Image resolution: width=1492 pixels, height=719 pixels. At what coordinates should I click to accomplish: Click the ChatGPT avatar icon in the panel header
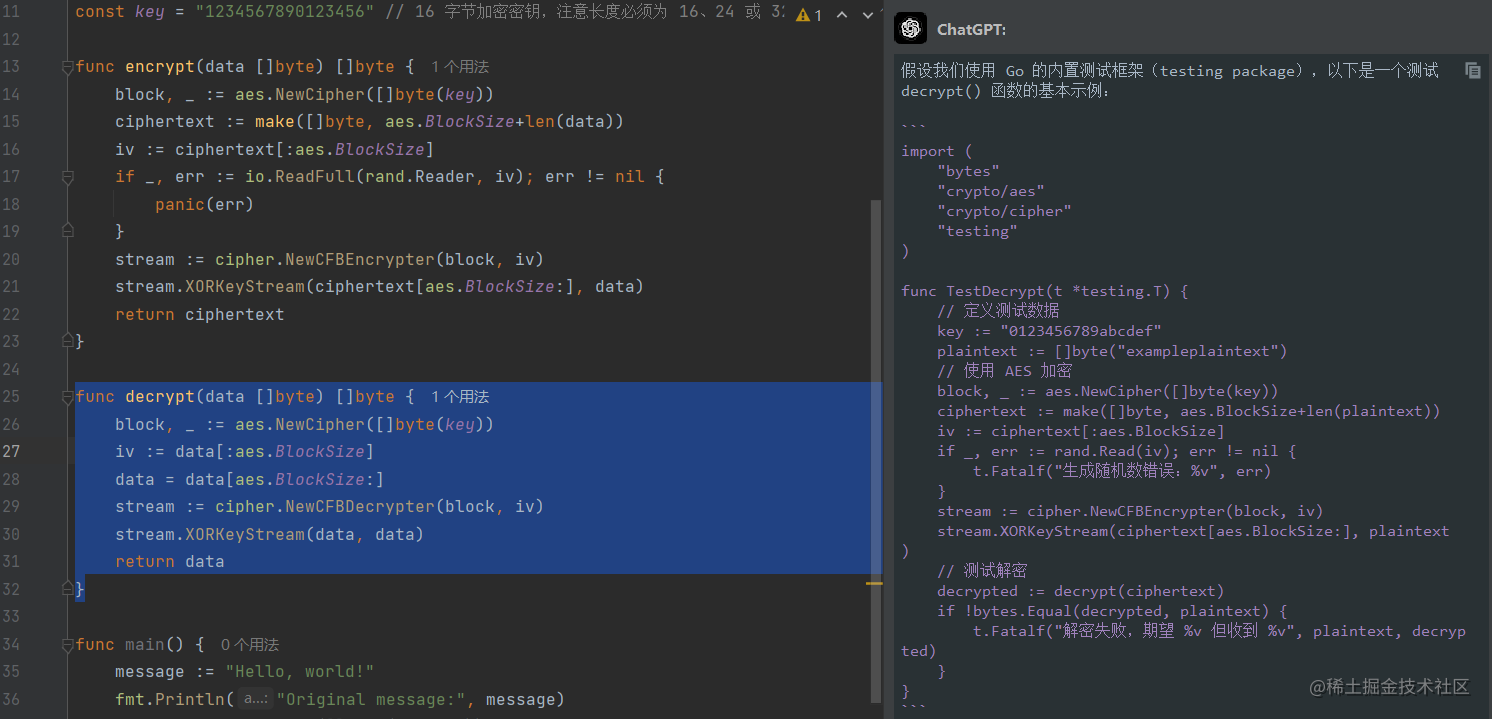(910, 28)
